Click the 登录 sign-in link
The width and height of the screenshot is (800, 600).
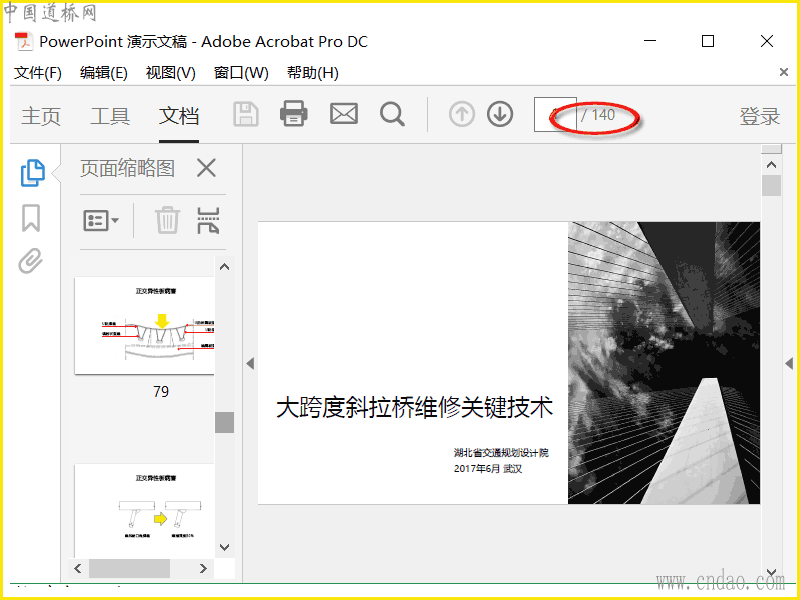(760, 116)
